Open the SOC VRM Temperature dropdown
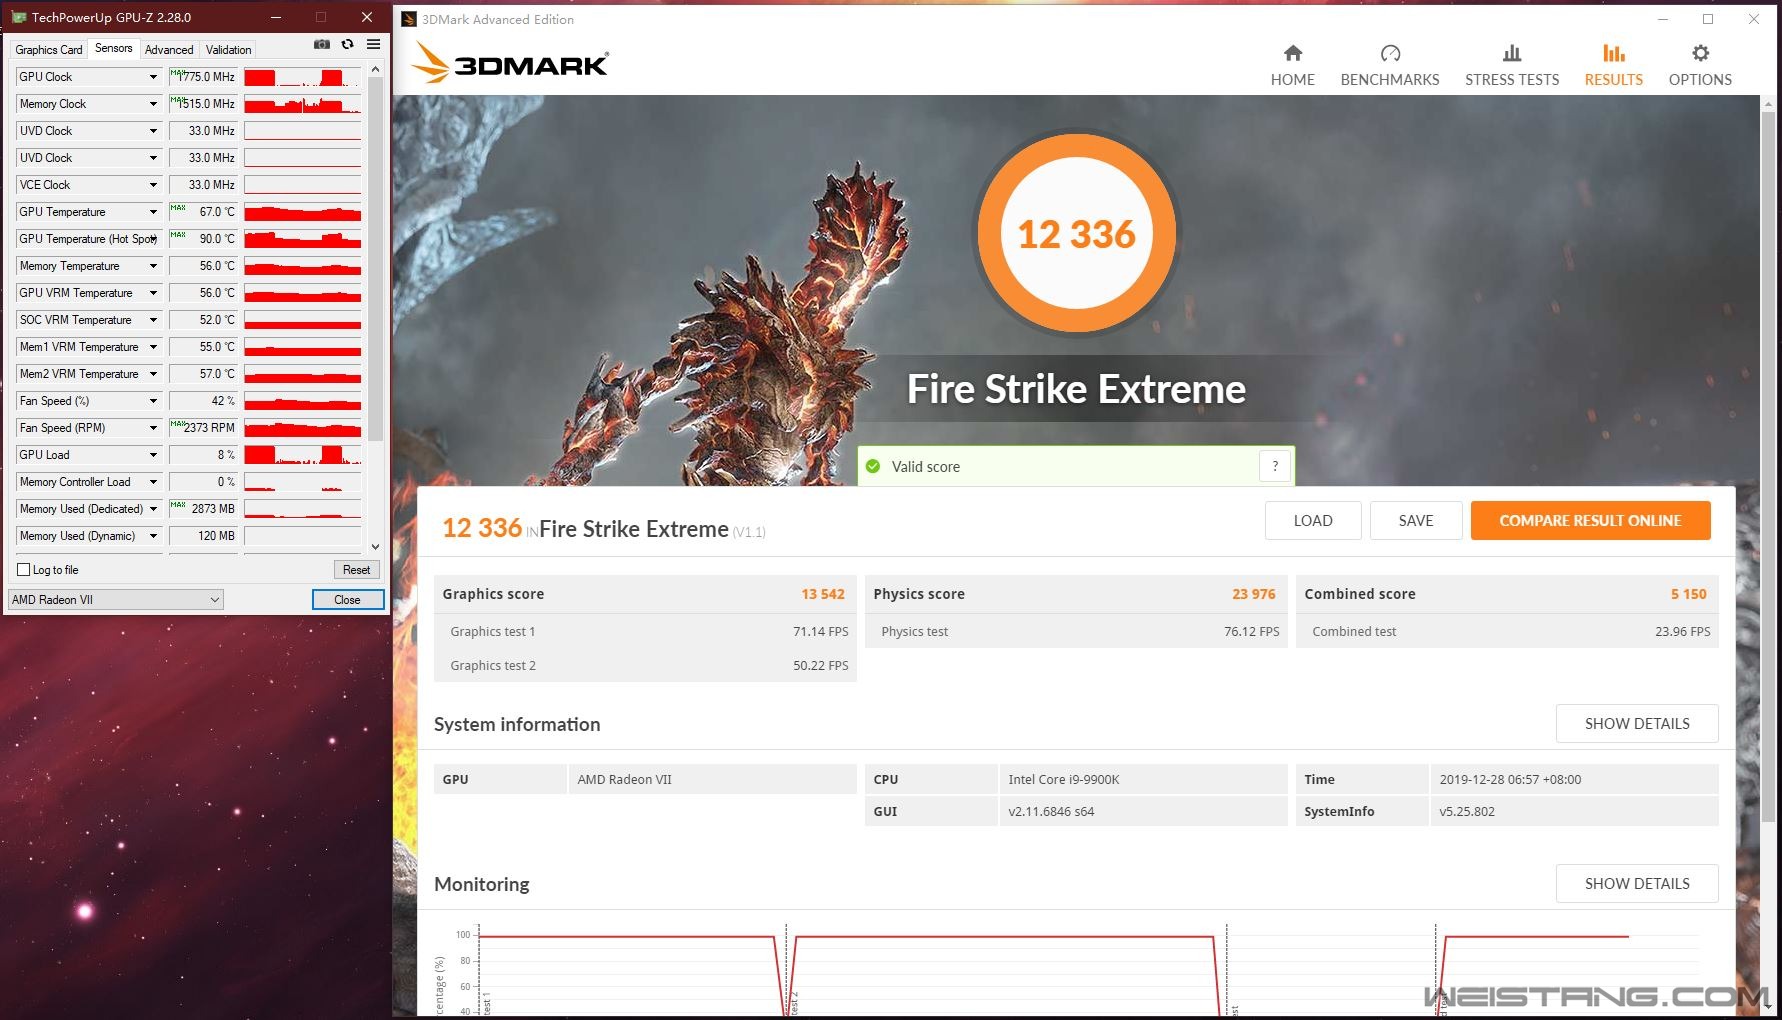 coord(153,320)
